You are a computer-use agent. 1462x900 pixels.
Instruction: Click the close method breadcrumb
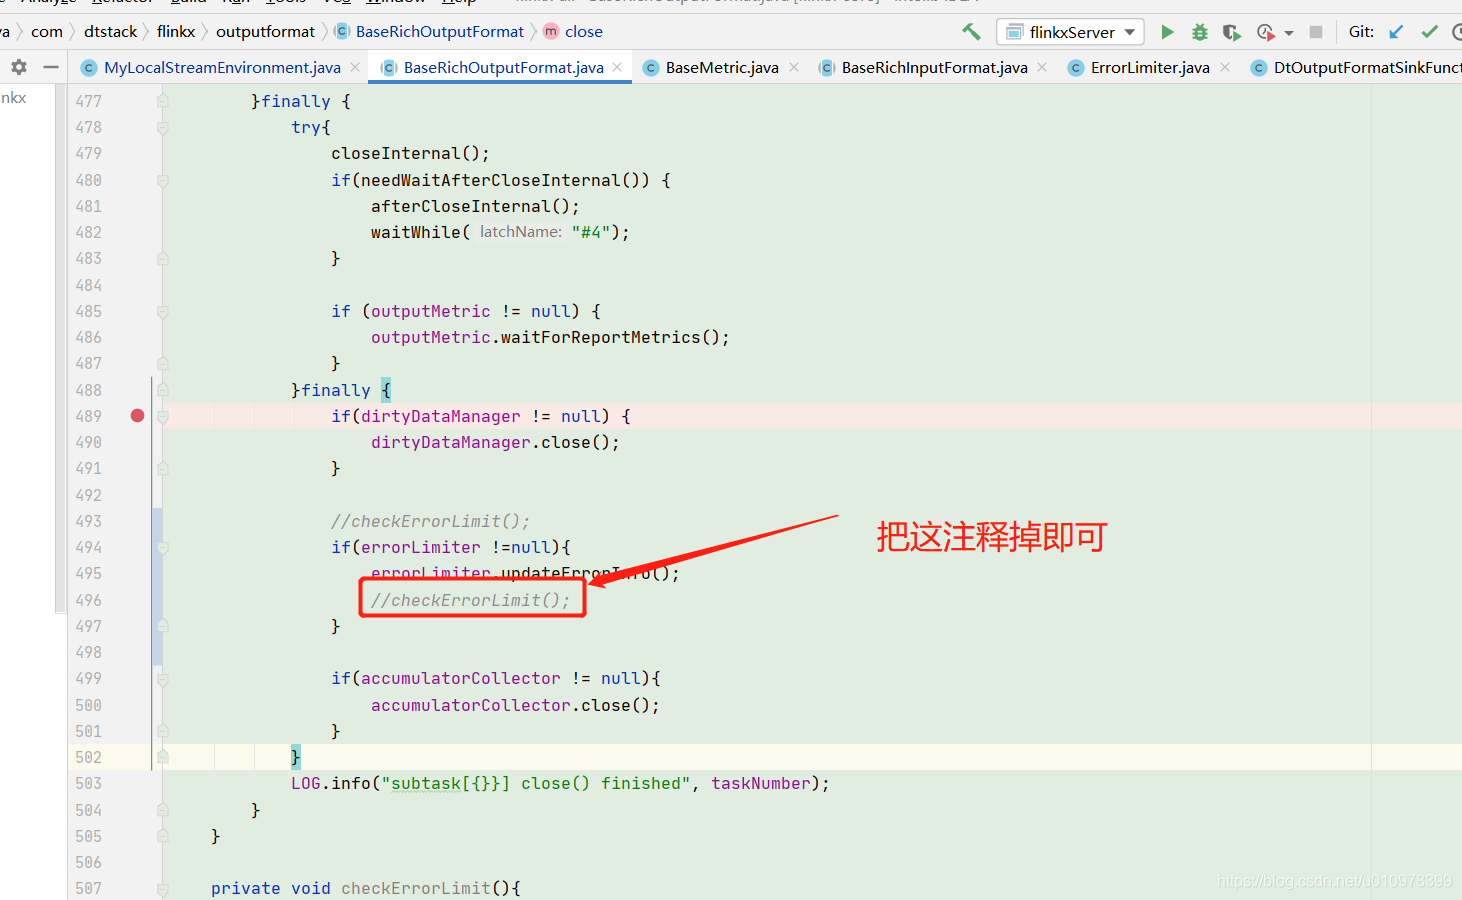pyautogui.click(x=584, y=32)
